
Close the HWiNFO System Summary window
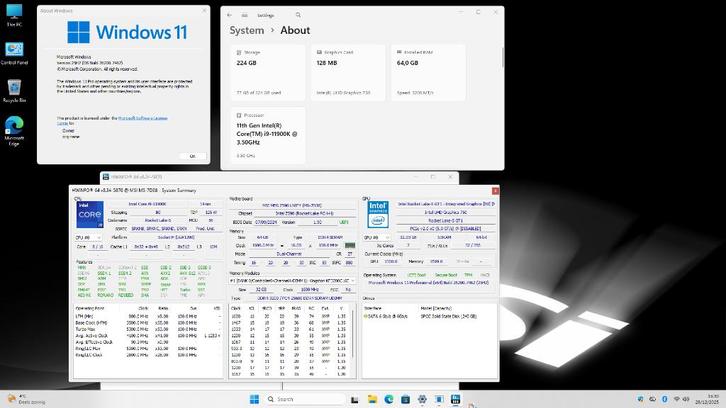click(x=495, y=190)
